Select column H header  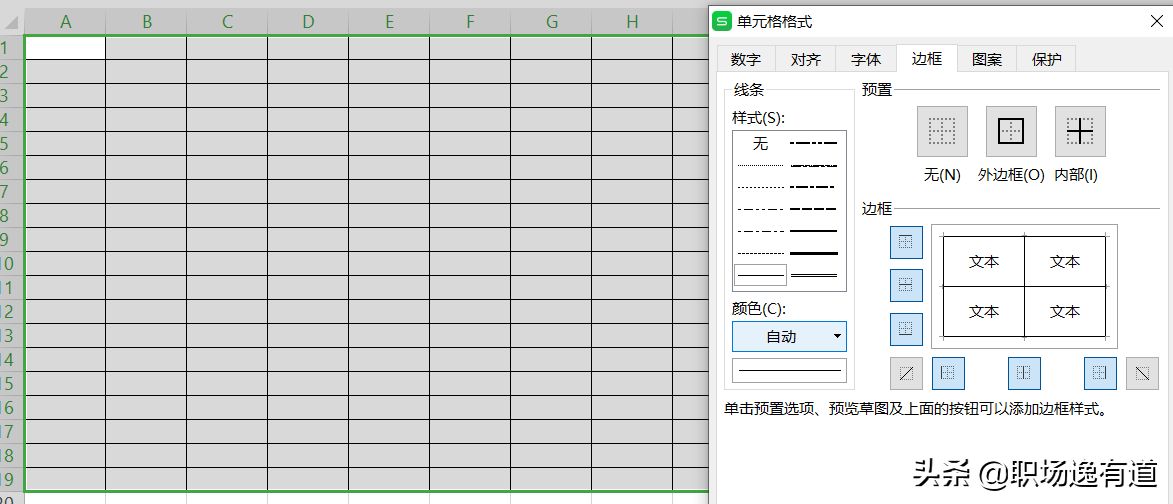(x=632, y=22)
